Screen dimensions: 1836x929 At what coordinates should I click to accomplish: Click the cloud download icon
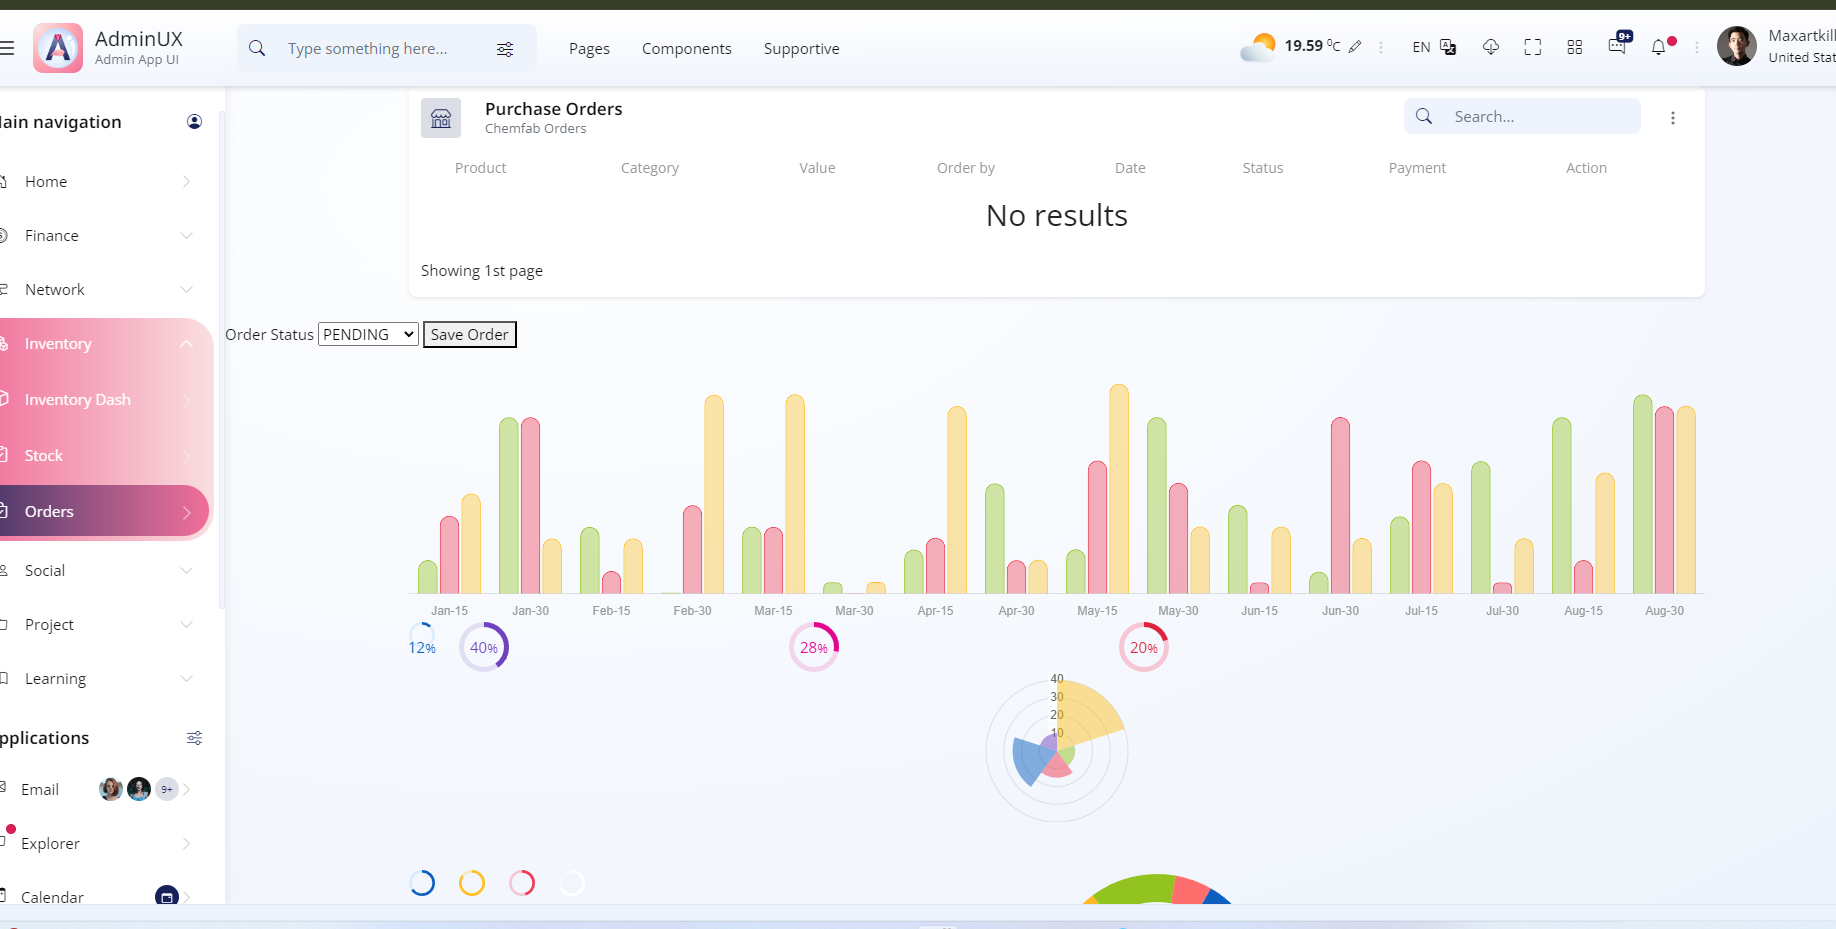1490,47
